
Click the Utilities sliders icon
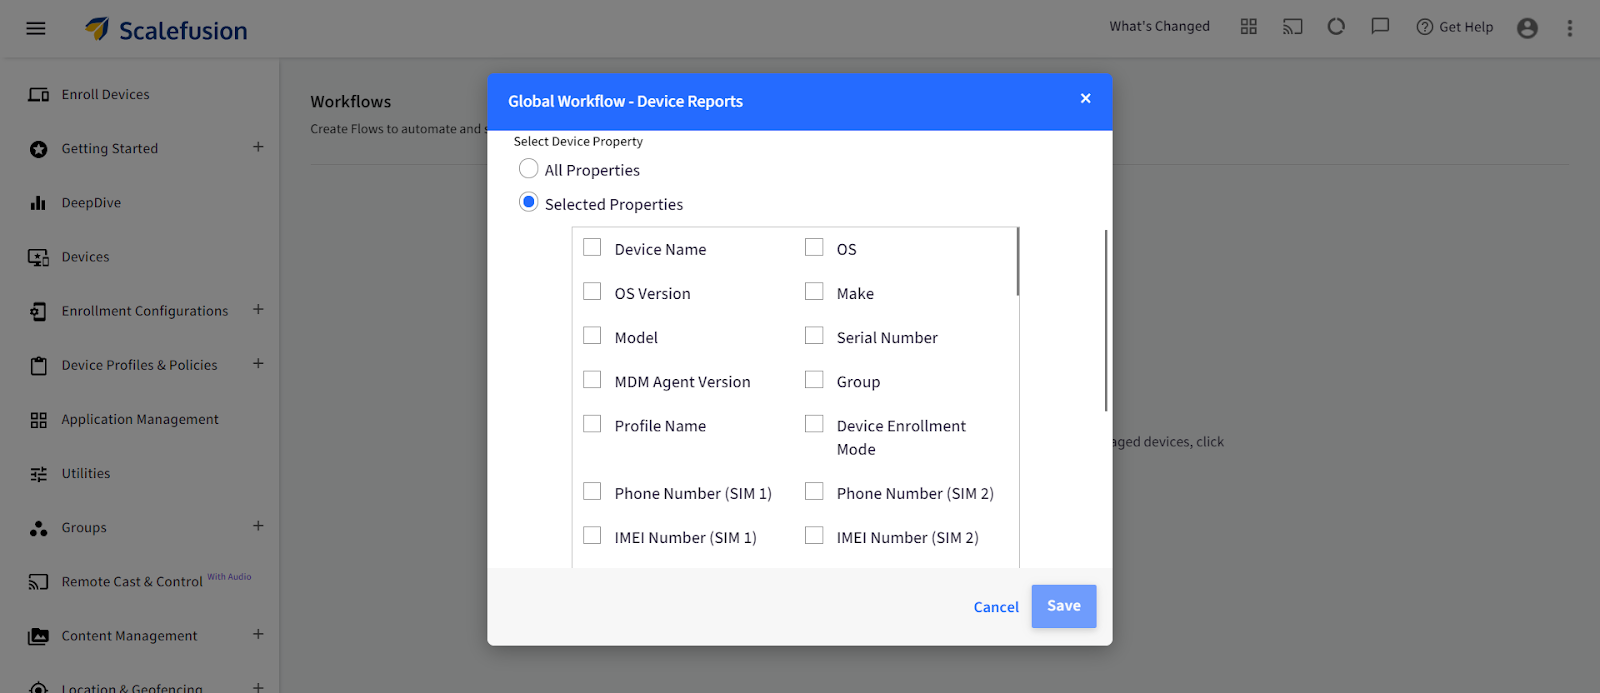(x=38, y=474)
